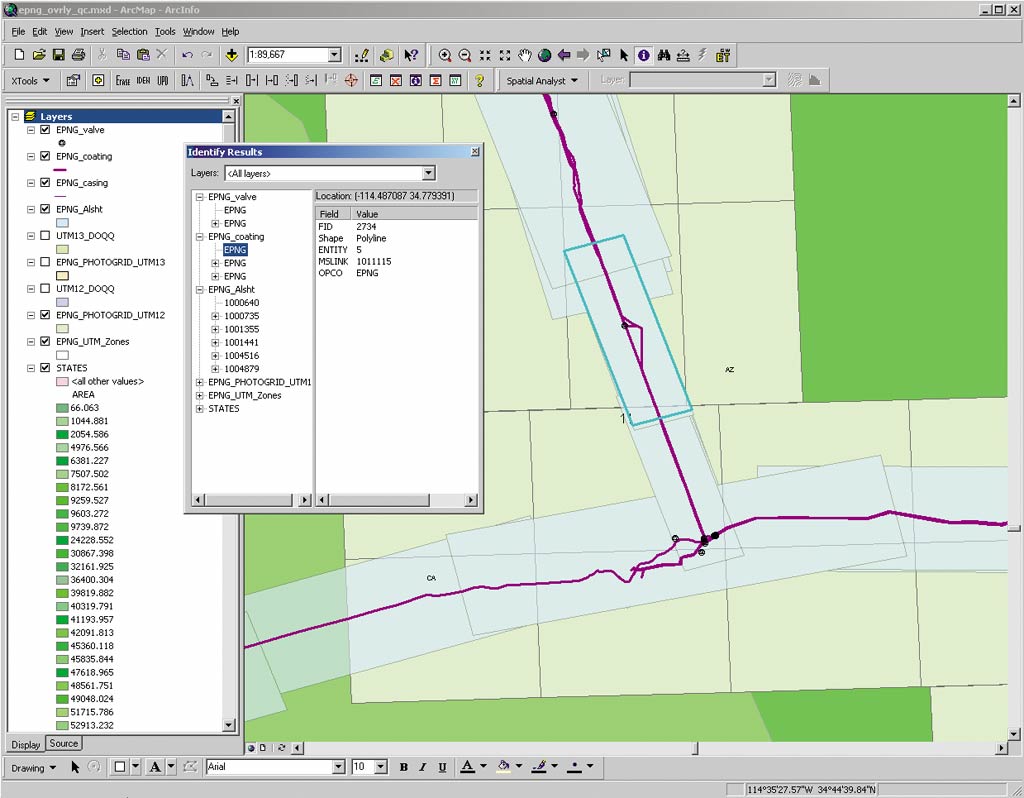Click the Add Data button
The height and width of the screenshot is (798, 1024).
232,55
